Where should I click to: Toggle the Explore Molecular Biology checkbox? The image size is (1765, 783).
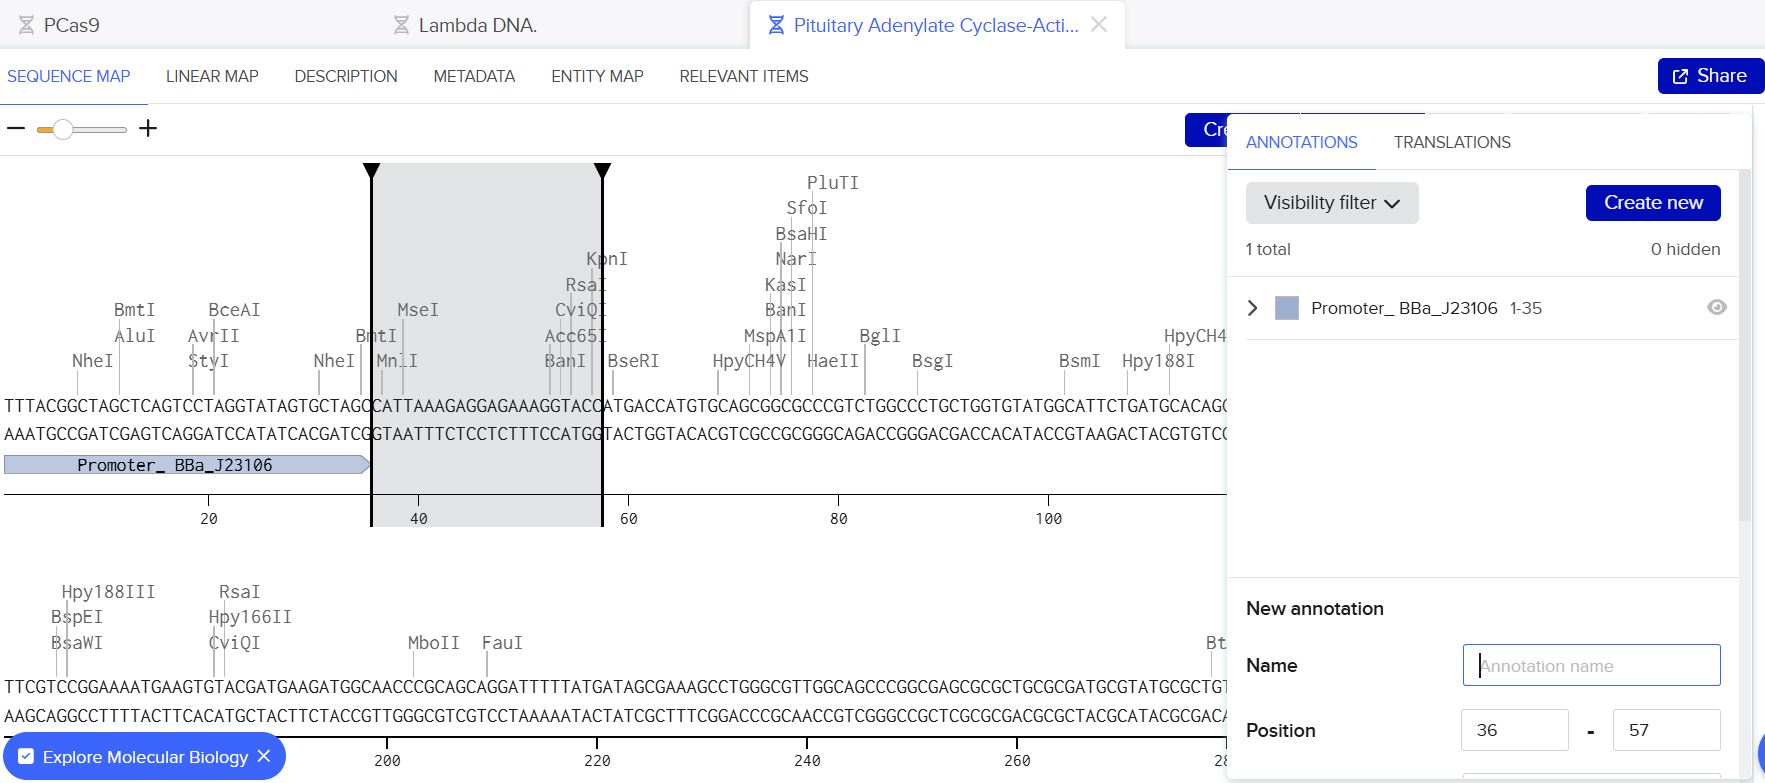click(27, 757)
